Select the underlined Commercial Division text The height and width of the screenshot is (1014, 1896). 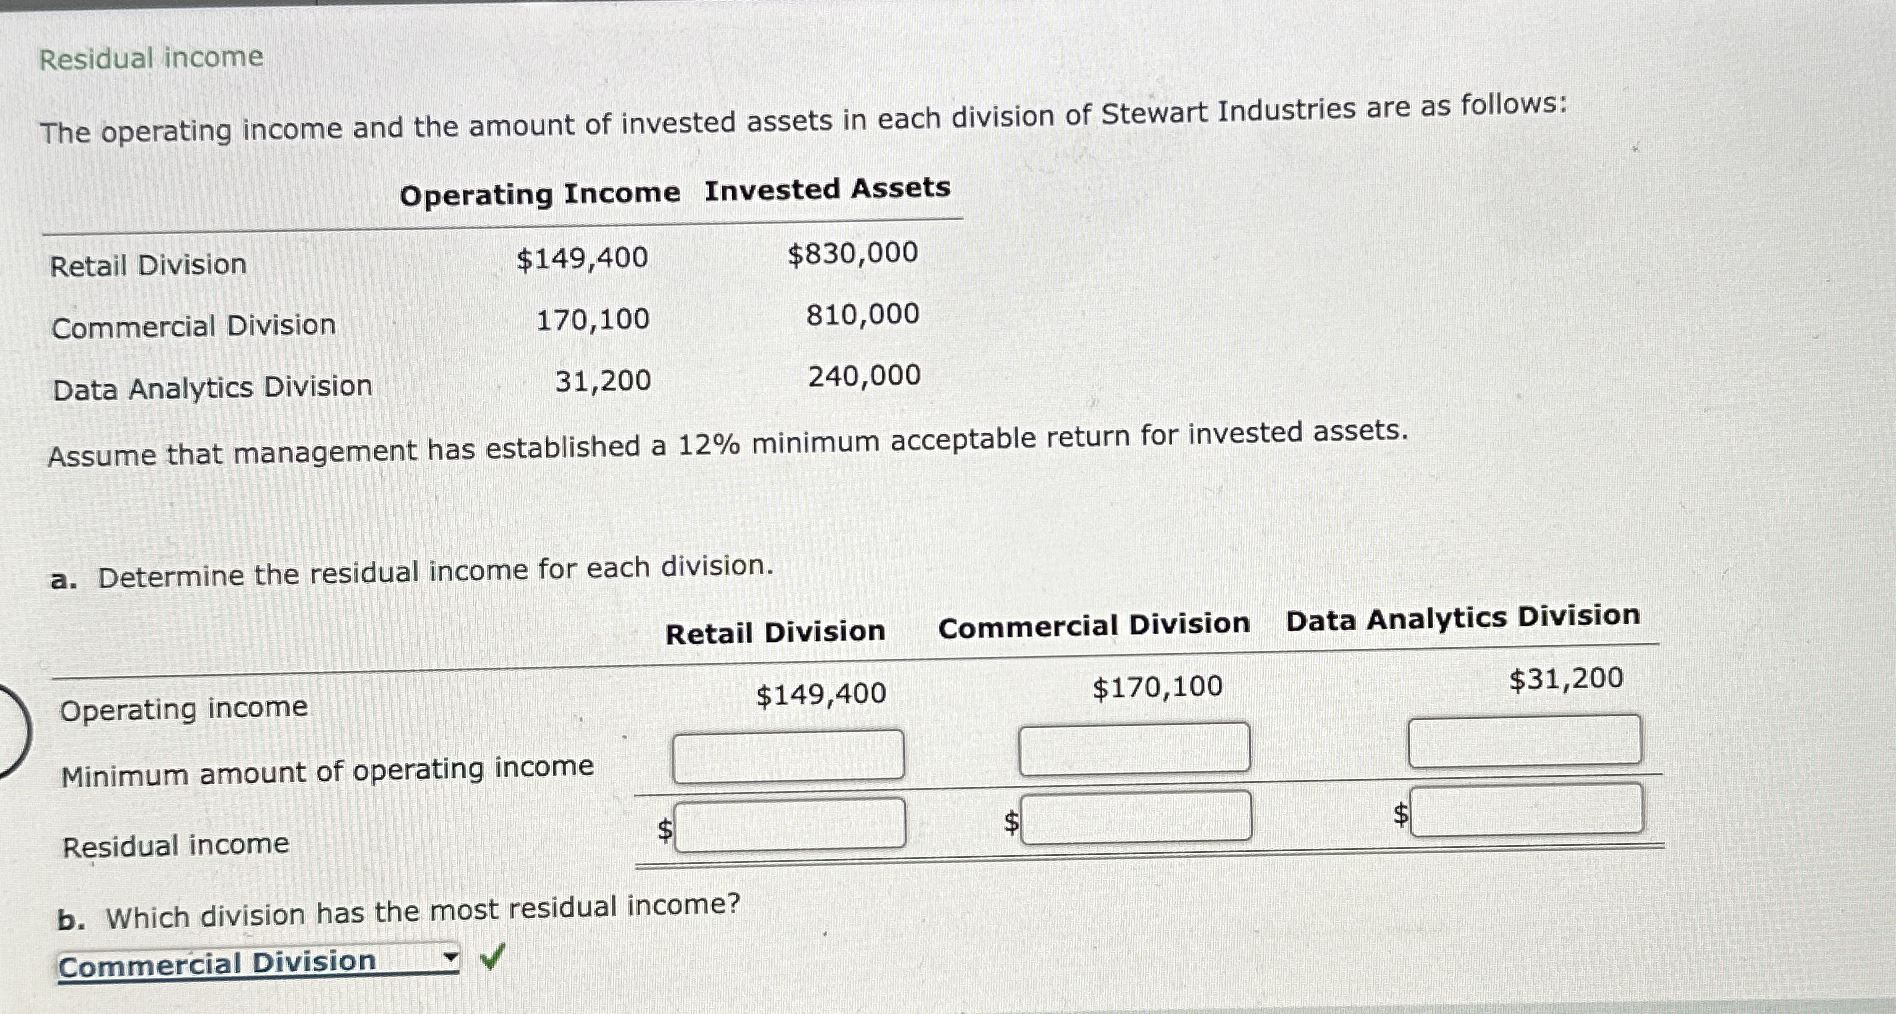click(x=215, y=962)
